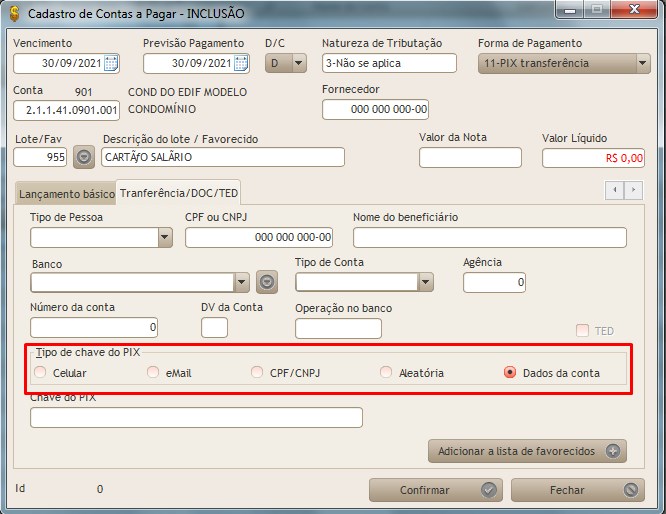The height and width of the screenshot is (514, 666).
Task: Click the application icon in the title bar
Action: pyautogui.click(x=14, y=13)
